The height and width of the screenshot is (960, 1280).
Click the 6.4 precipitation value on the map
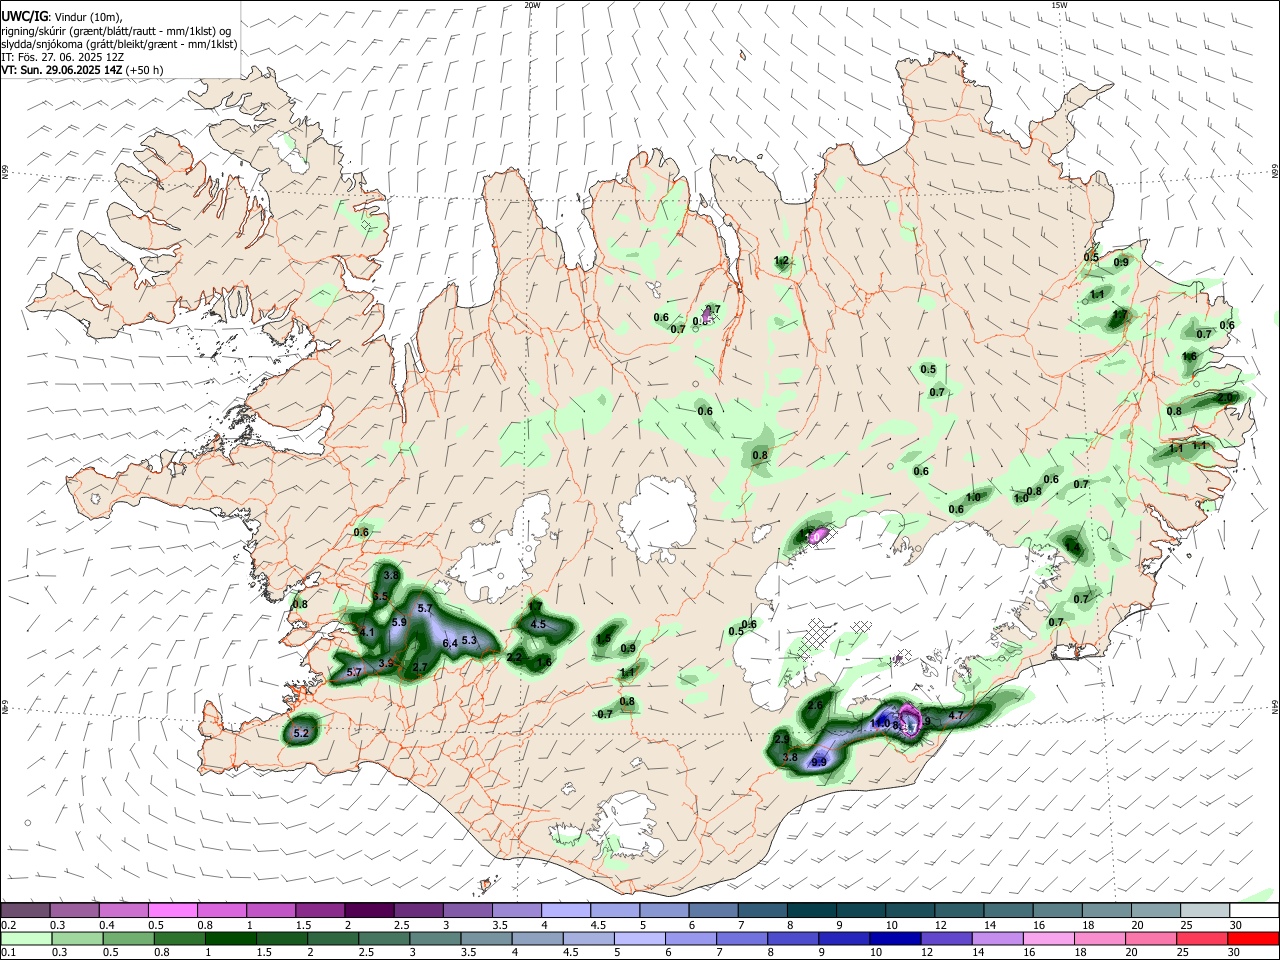450,643
